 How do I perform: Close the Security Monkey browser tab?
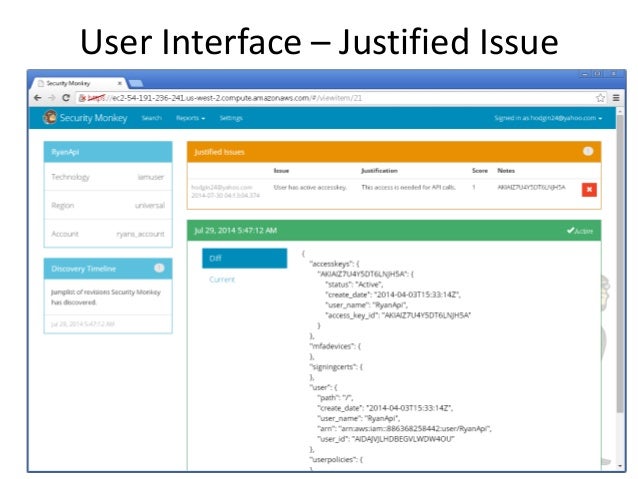(x=120, y=83)
